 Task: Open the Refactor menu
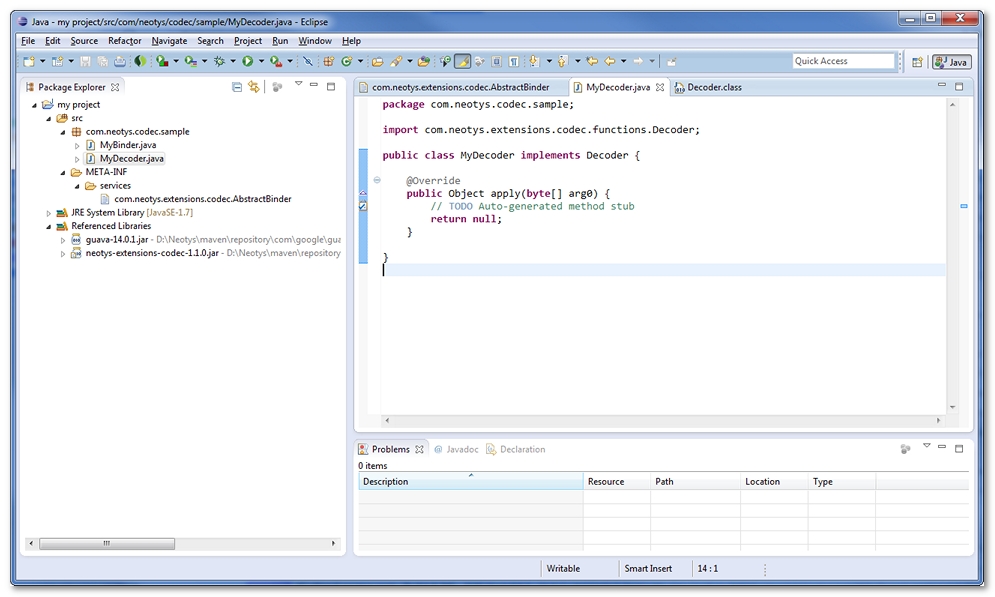(124, 41)
